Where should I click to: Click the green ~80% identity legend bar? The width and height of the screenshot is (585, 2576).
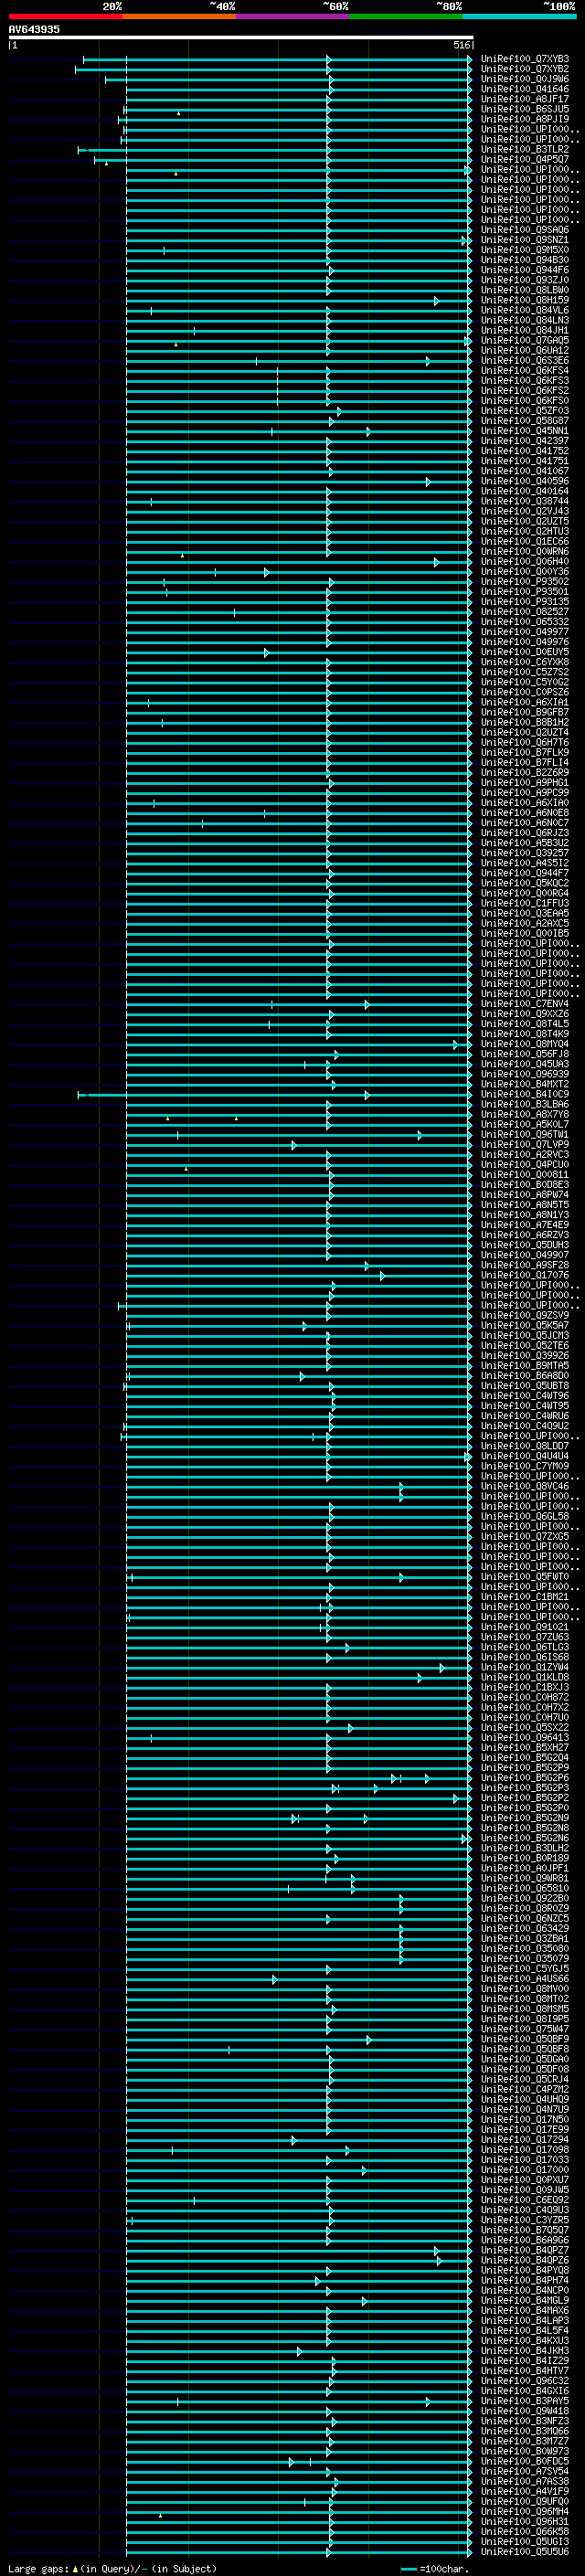click(406, 16)
